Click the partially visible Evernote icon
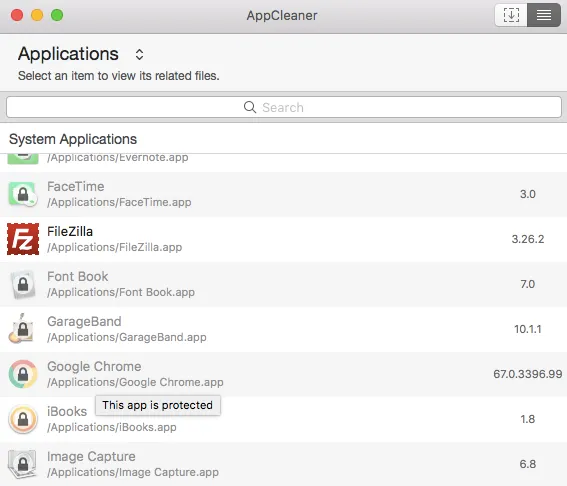Screen dimensions: 567x486 (x=23, y=159)
